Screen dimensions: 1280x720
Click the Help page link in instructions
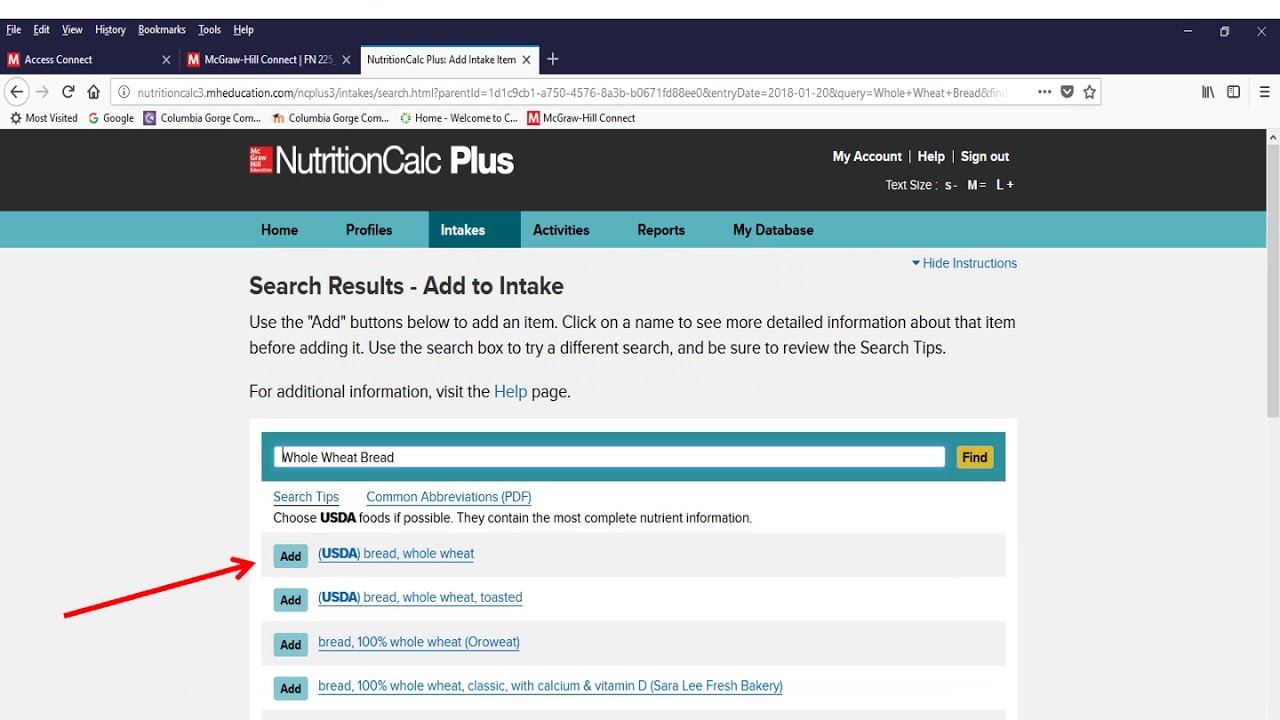510,392
